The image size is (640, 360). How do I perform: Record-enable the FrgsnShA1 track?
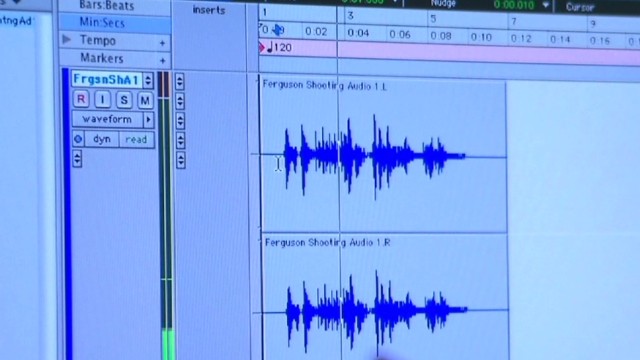(x=81, y=99)
